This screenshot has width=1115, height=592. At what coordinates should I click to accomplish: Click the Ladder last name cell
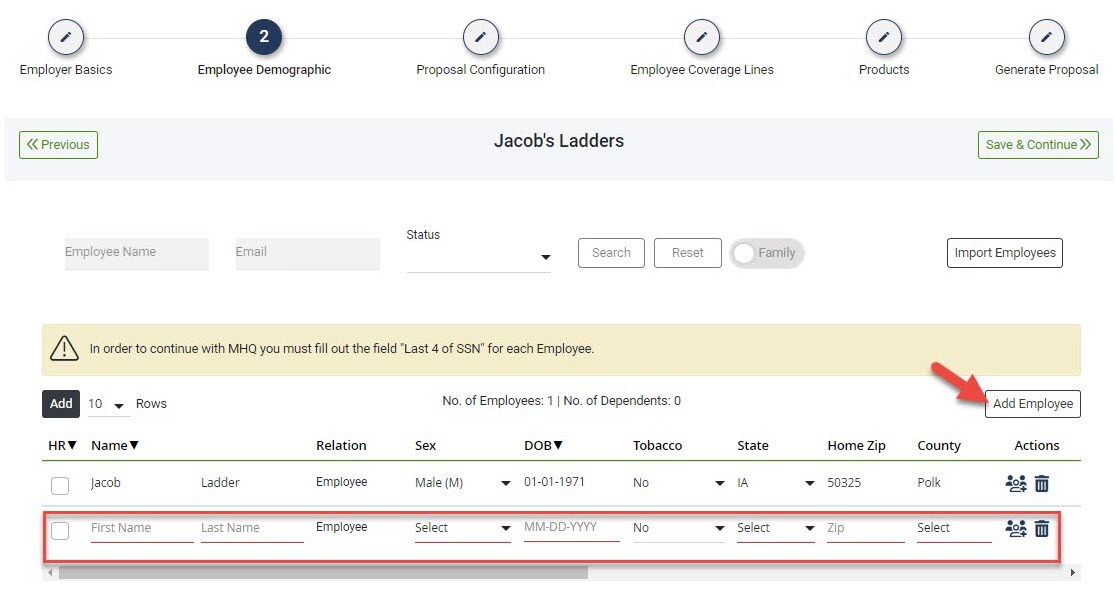pyautogui.click(x=220, y=483)
